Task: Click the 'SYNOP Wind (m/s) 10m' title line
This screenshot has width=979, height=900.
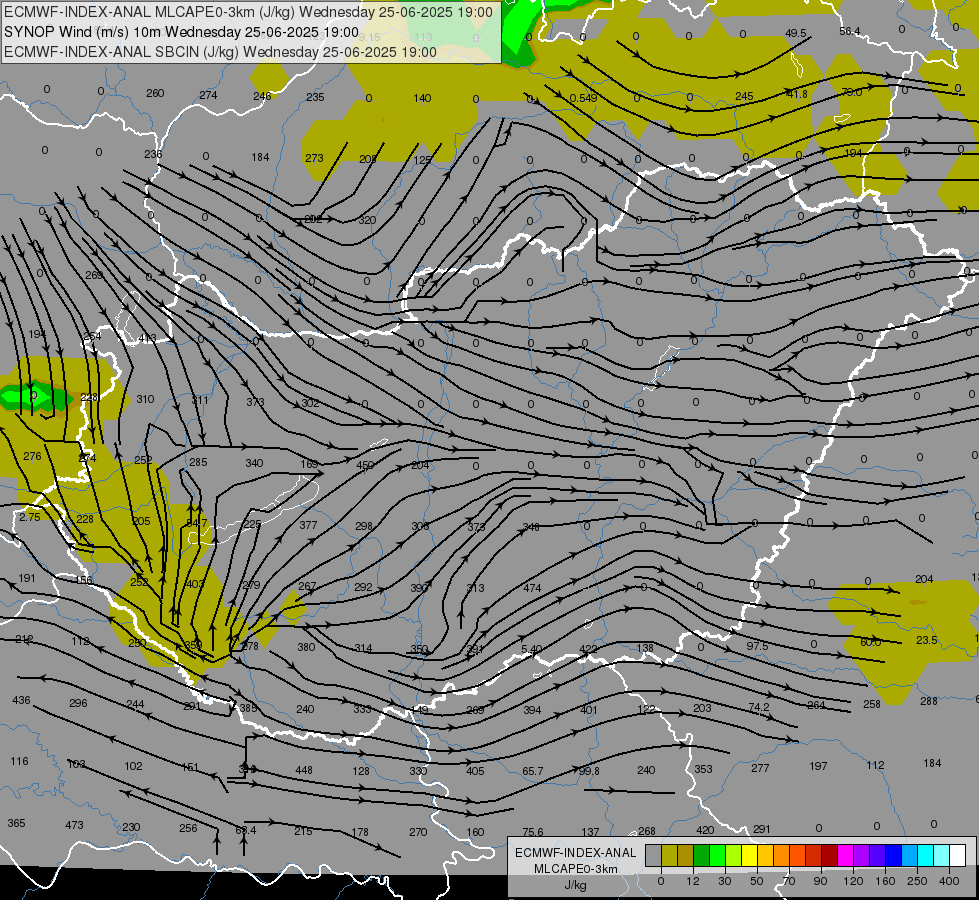Action: click(181, 32)
